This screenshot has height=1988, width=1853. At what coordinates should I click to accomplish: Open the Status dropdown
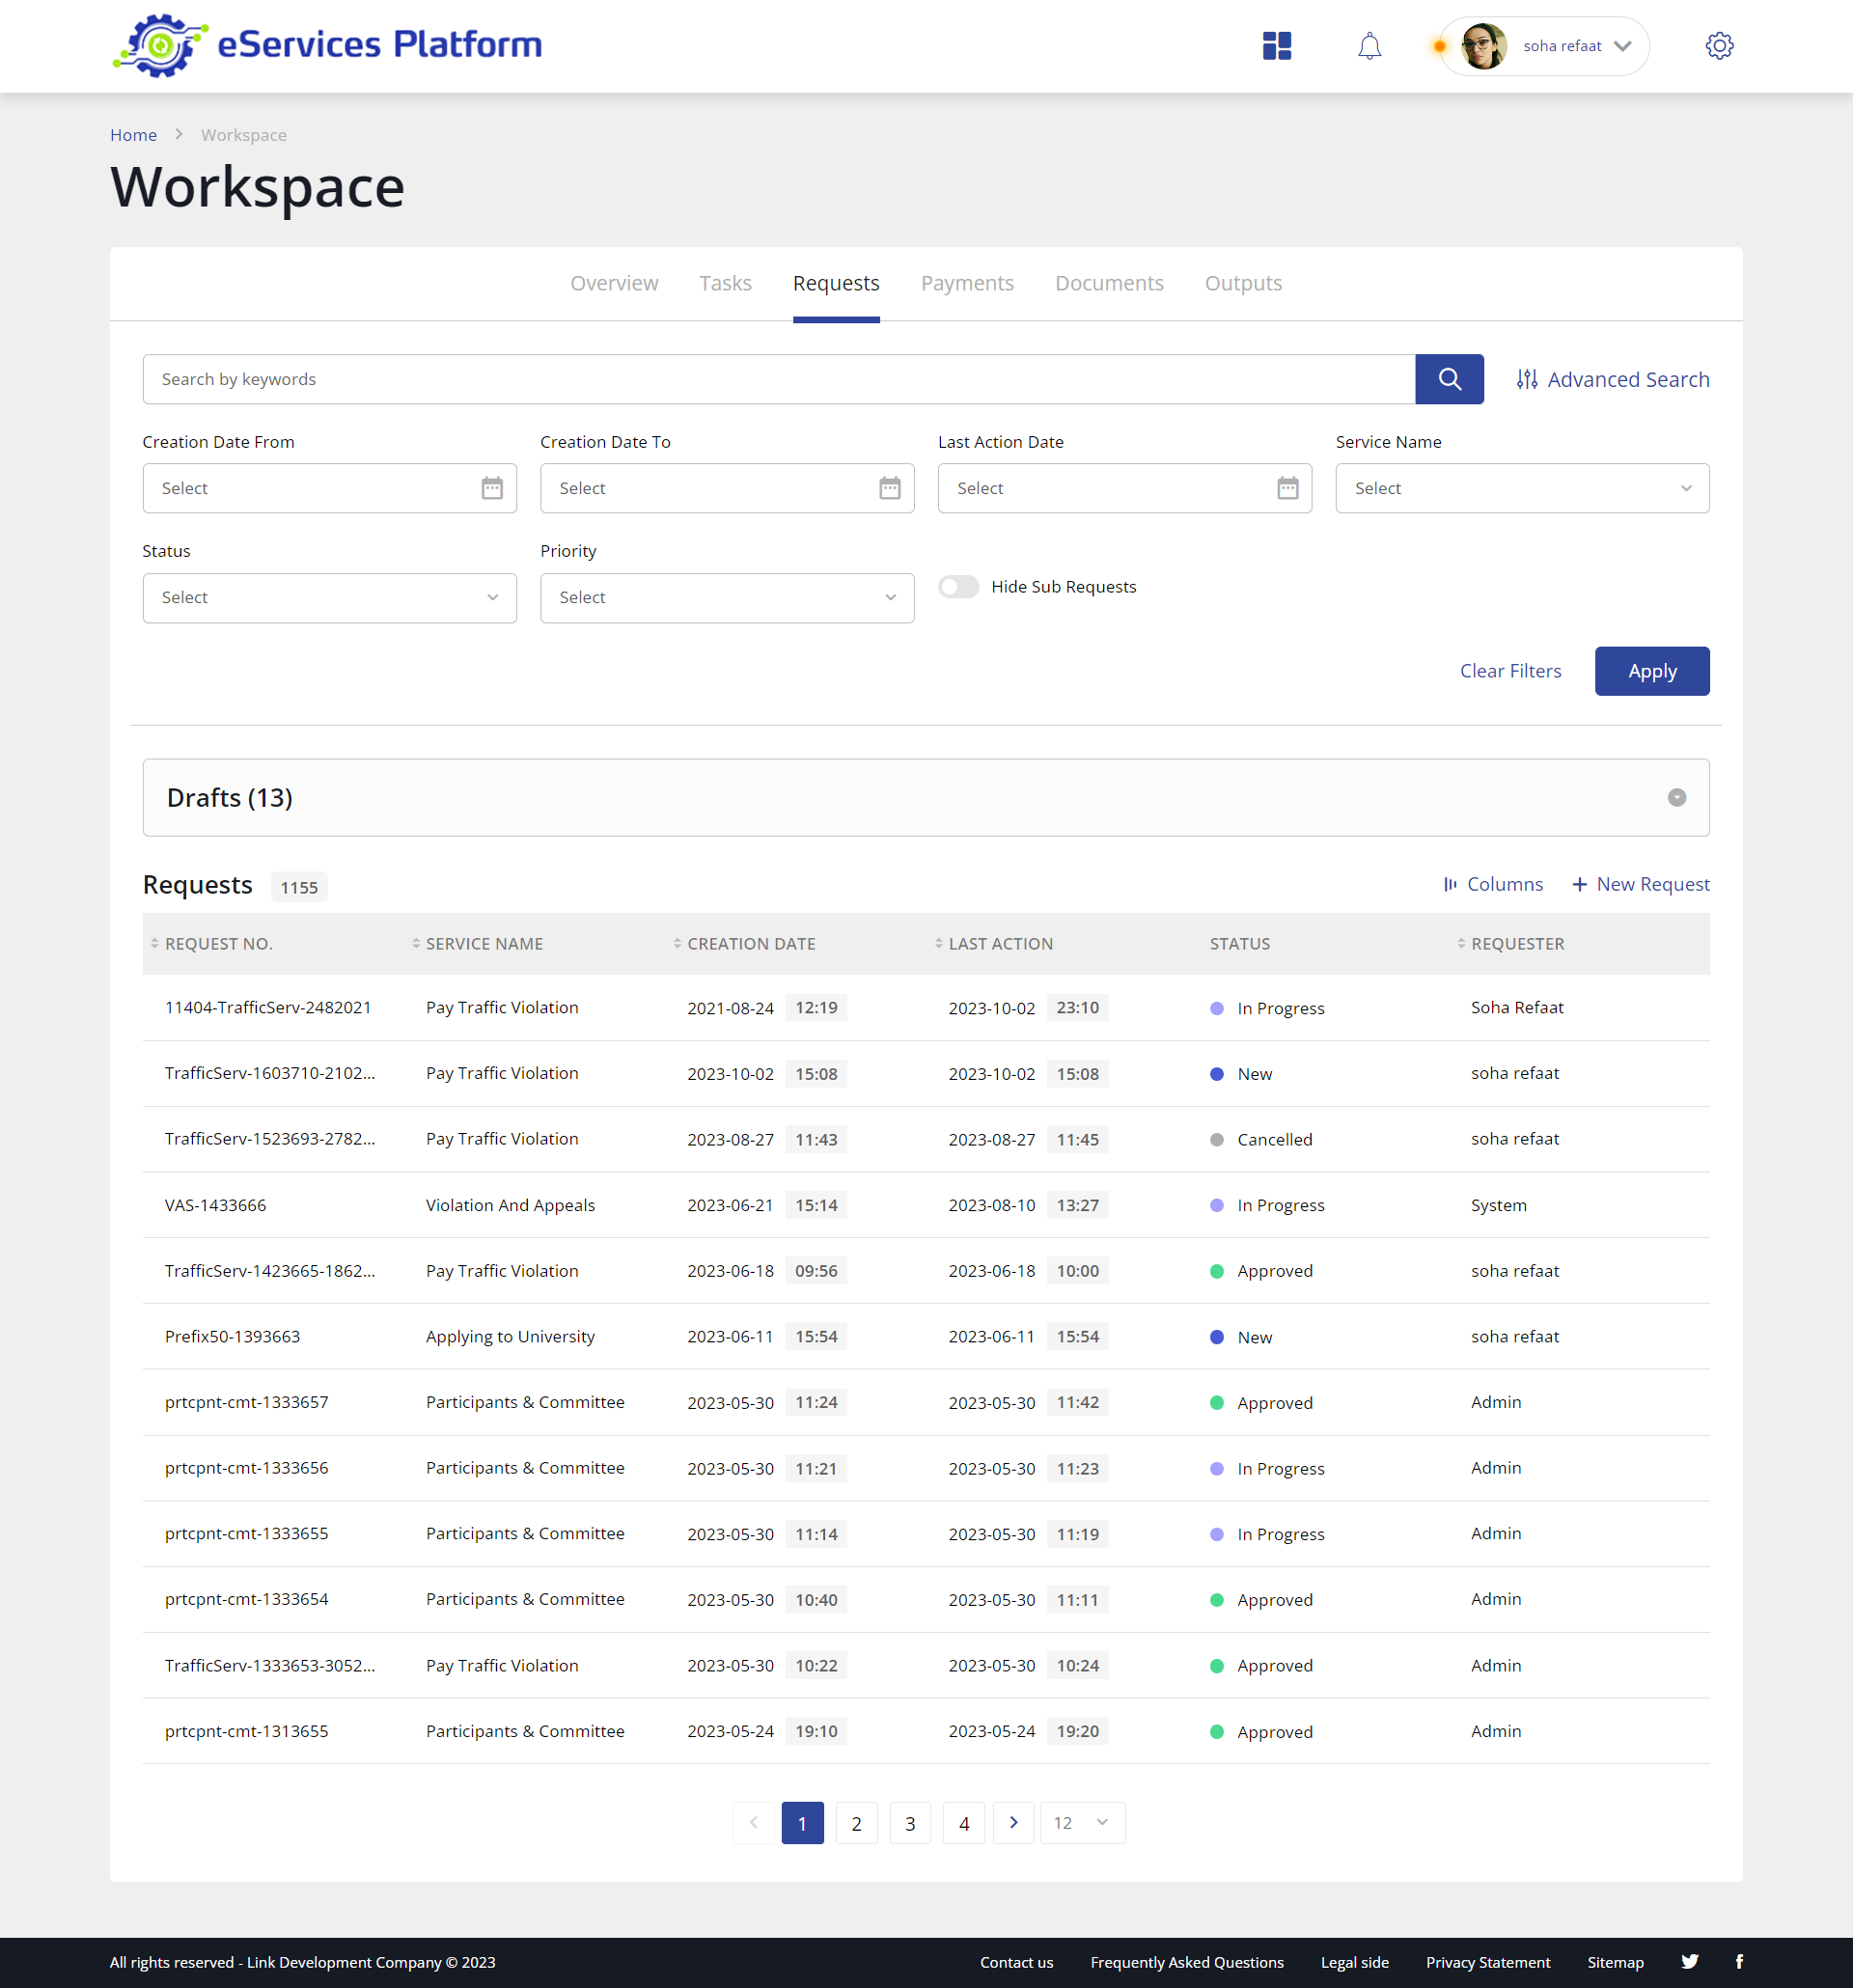[x=329, y=597]
